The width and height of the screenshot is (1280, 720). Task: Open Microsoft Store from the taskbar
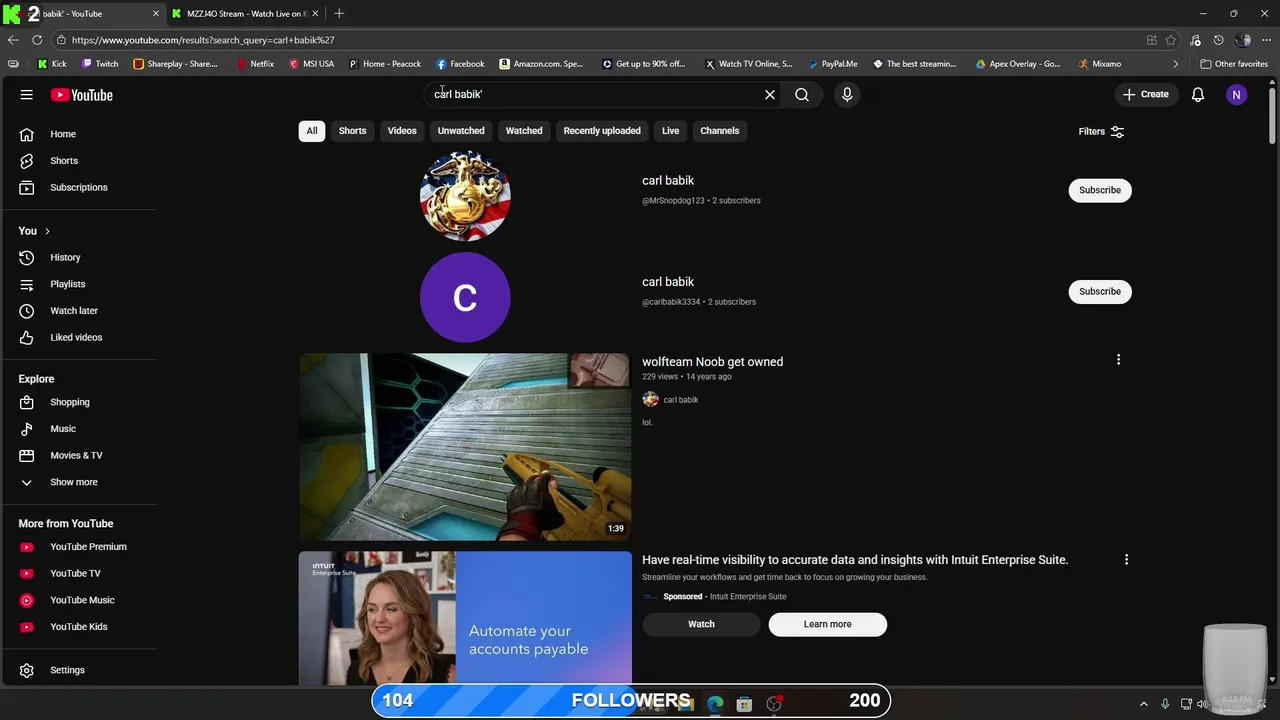[x=744, y=704]
